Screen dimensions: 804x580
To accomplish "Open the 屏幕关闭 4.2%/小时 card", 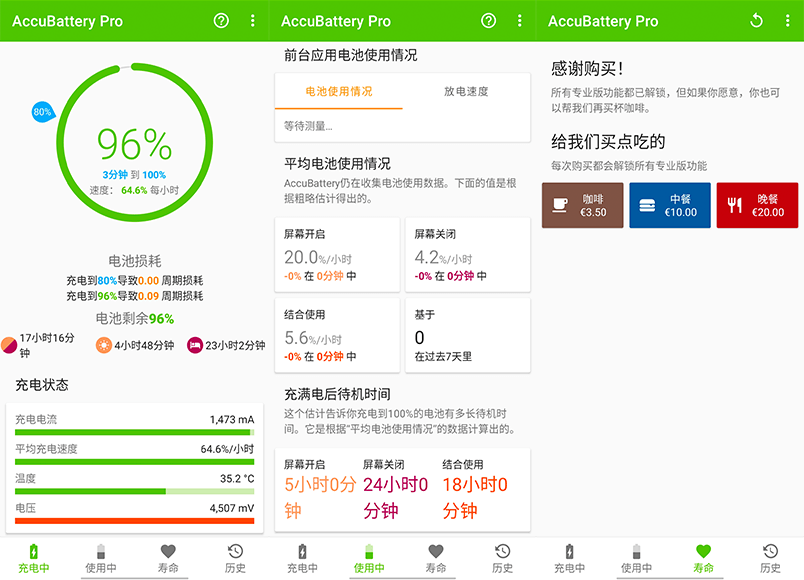I will 468,255.
